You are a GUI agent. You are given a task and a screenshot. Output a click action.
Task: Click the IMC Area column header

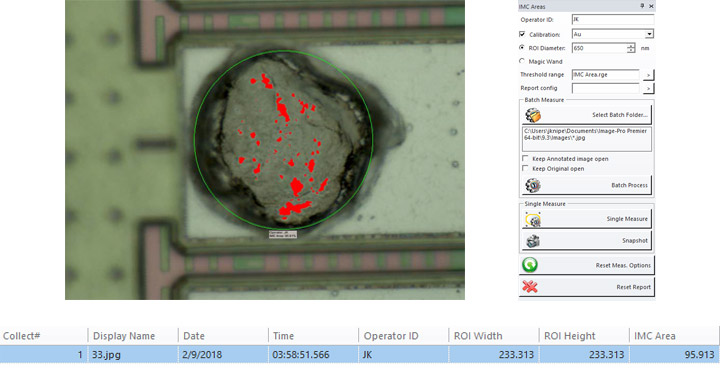pos(654,336)
